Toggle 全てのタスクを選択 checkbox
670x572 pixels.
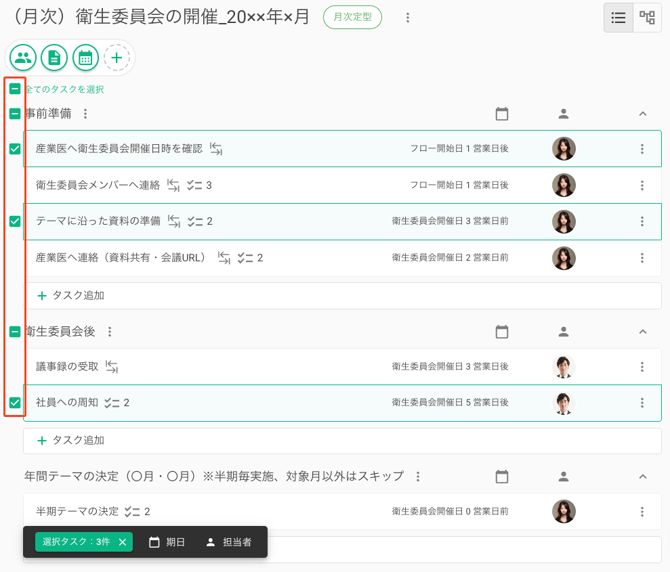pyautogui.click(x=15, y=89)
